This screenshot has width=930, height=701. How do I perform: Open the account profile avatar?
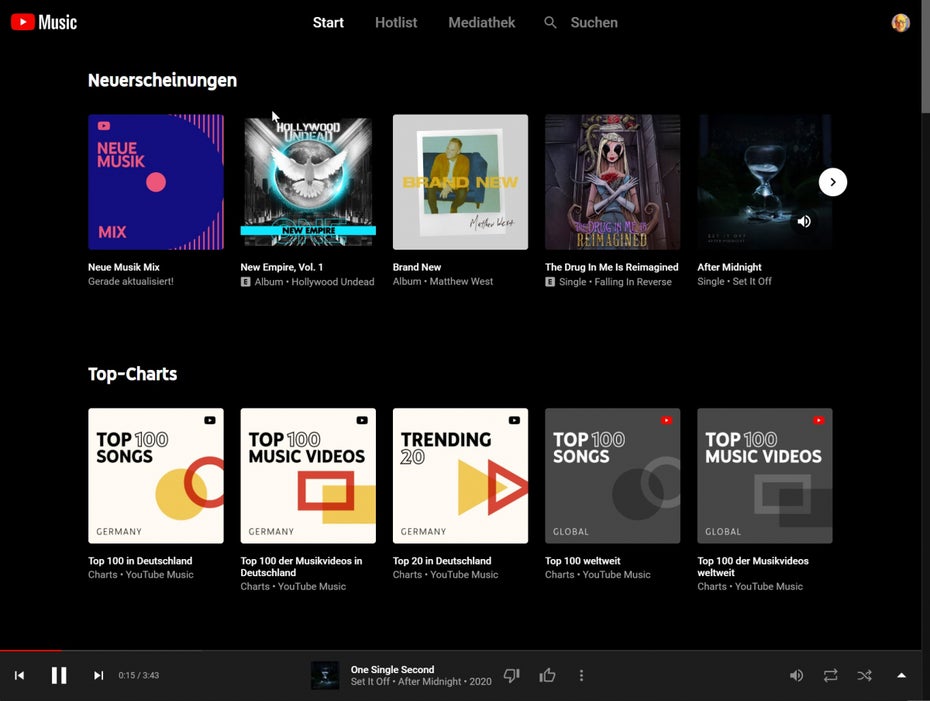click(900, 22)
